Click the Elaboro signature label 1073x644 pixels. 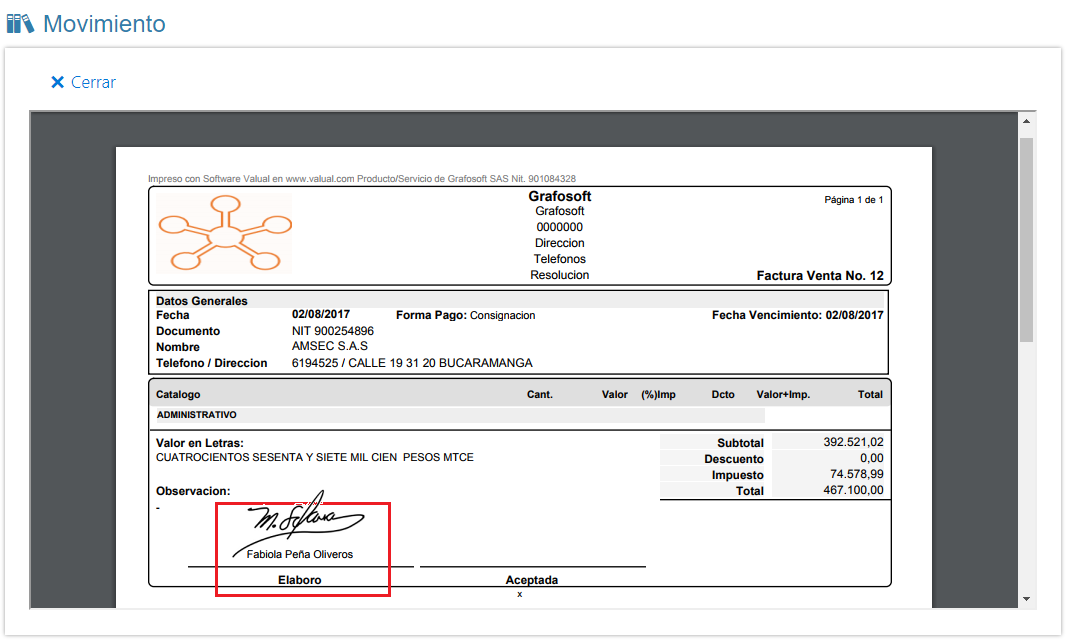pos(300,580)
